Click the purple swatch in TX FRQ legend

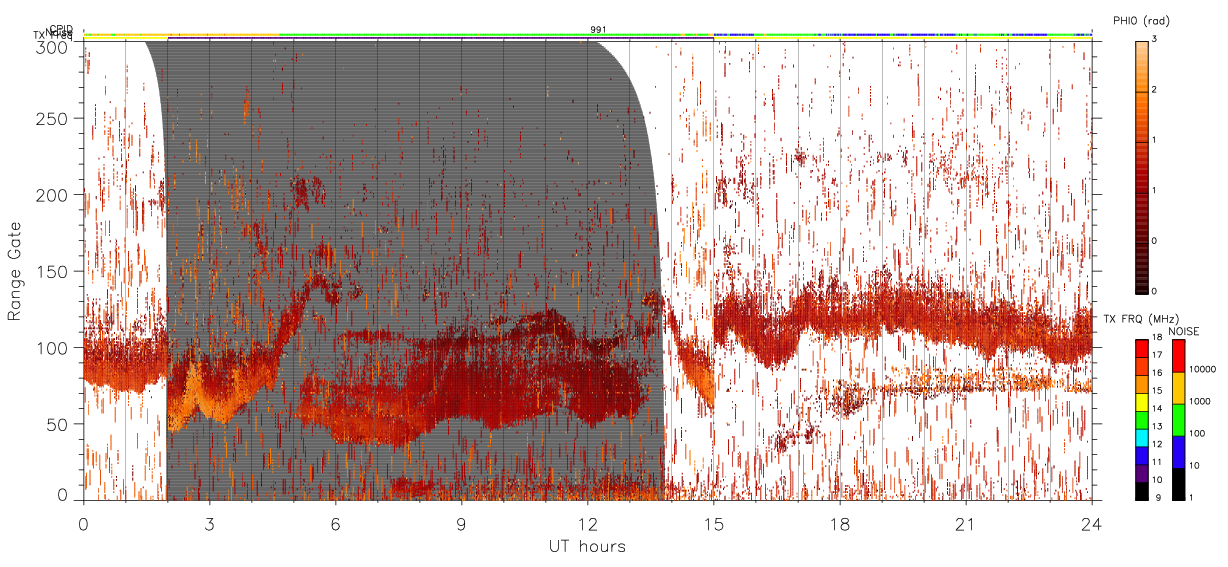point(1142,473)
